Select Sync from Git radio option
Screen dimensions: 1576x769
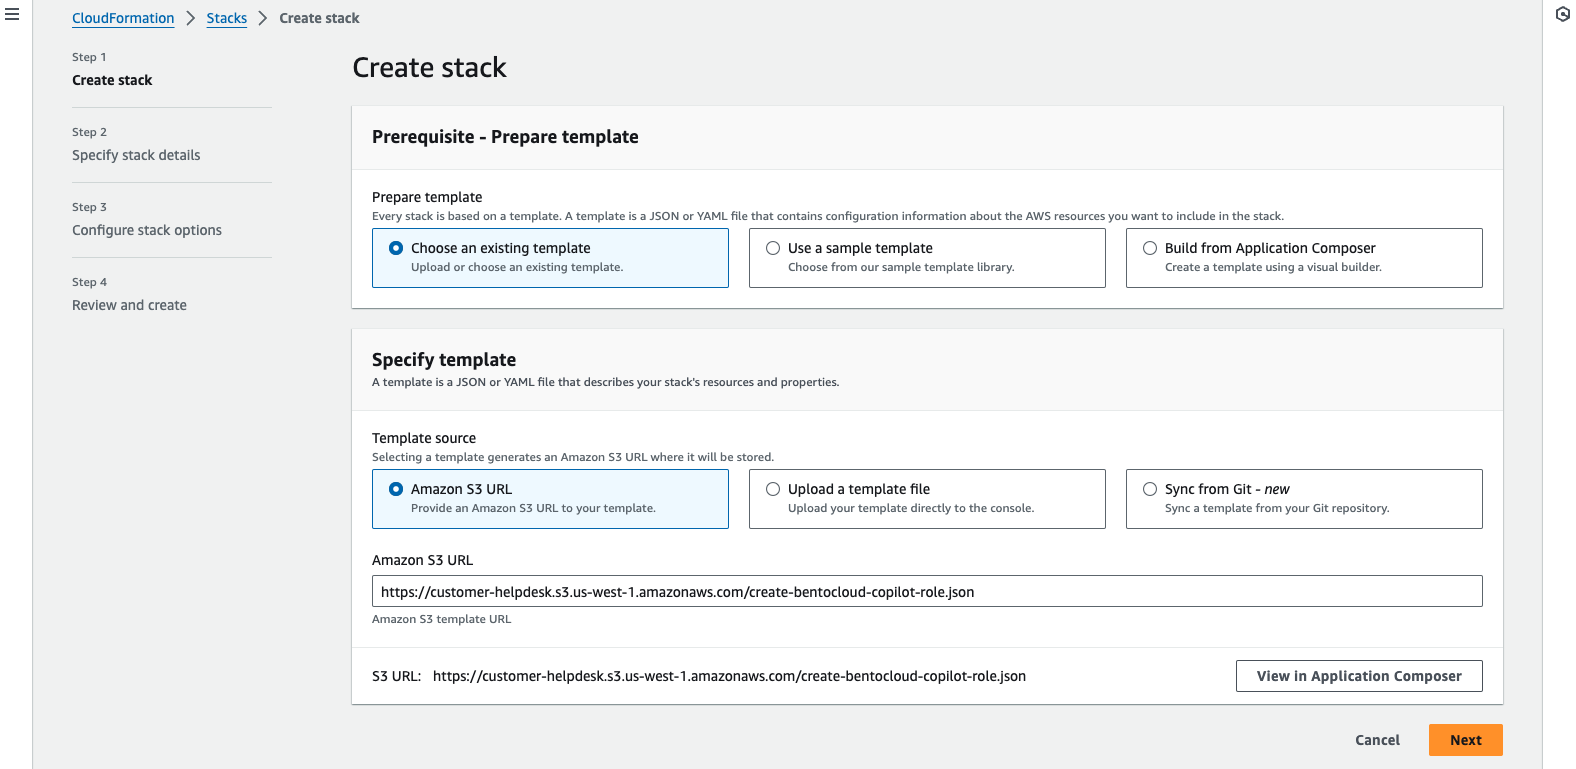pyautogui.click(x=1150, y=489)
